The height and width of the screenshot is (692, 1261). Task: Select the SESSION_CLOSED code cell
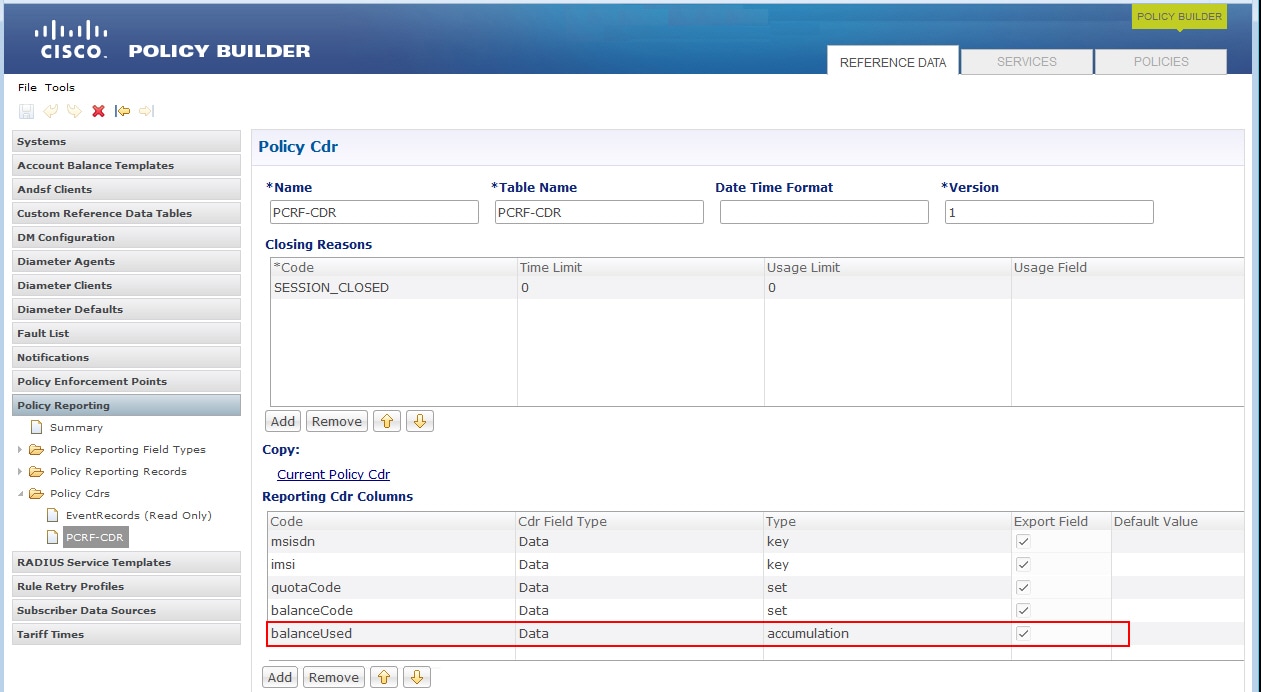click(393, 288)
